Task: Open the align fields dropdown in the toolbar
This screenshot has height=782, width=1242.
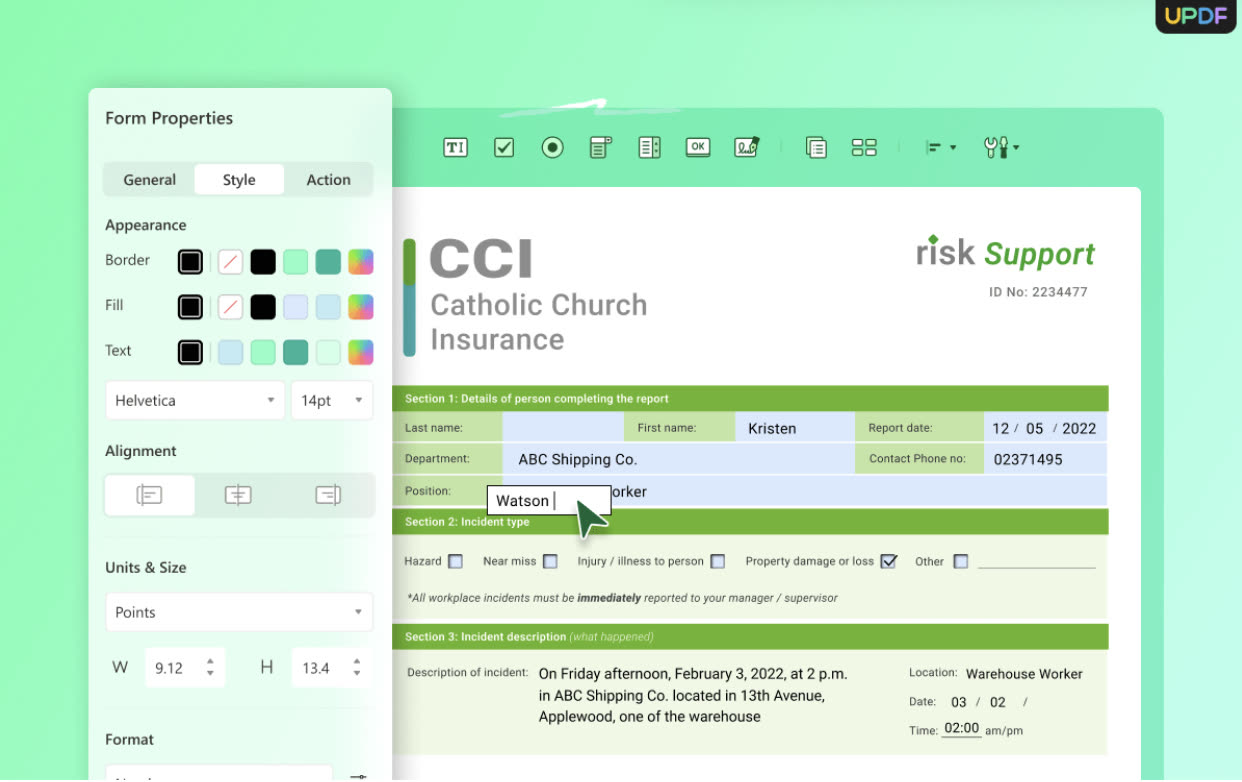Action: click(941, 148)
